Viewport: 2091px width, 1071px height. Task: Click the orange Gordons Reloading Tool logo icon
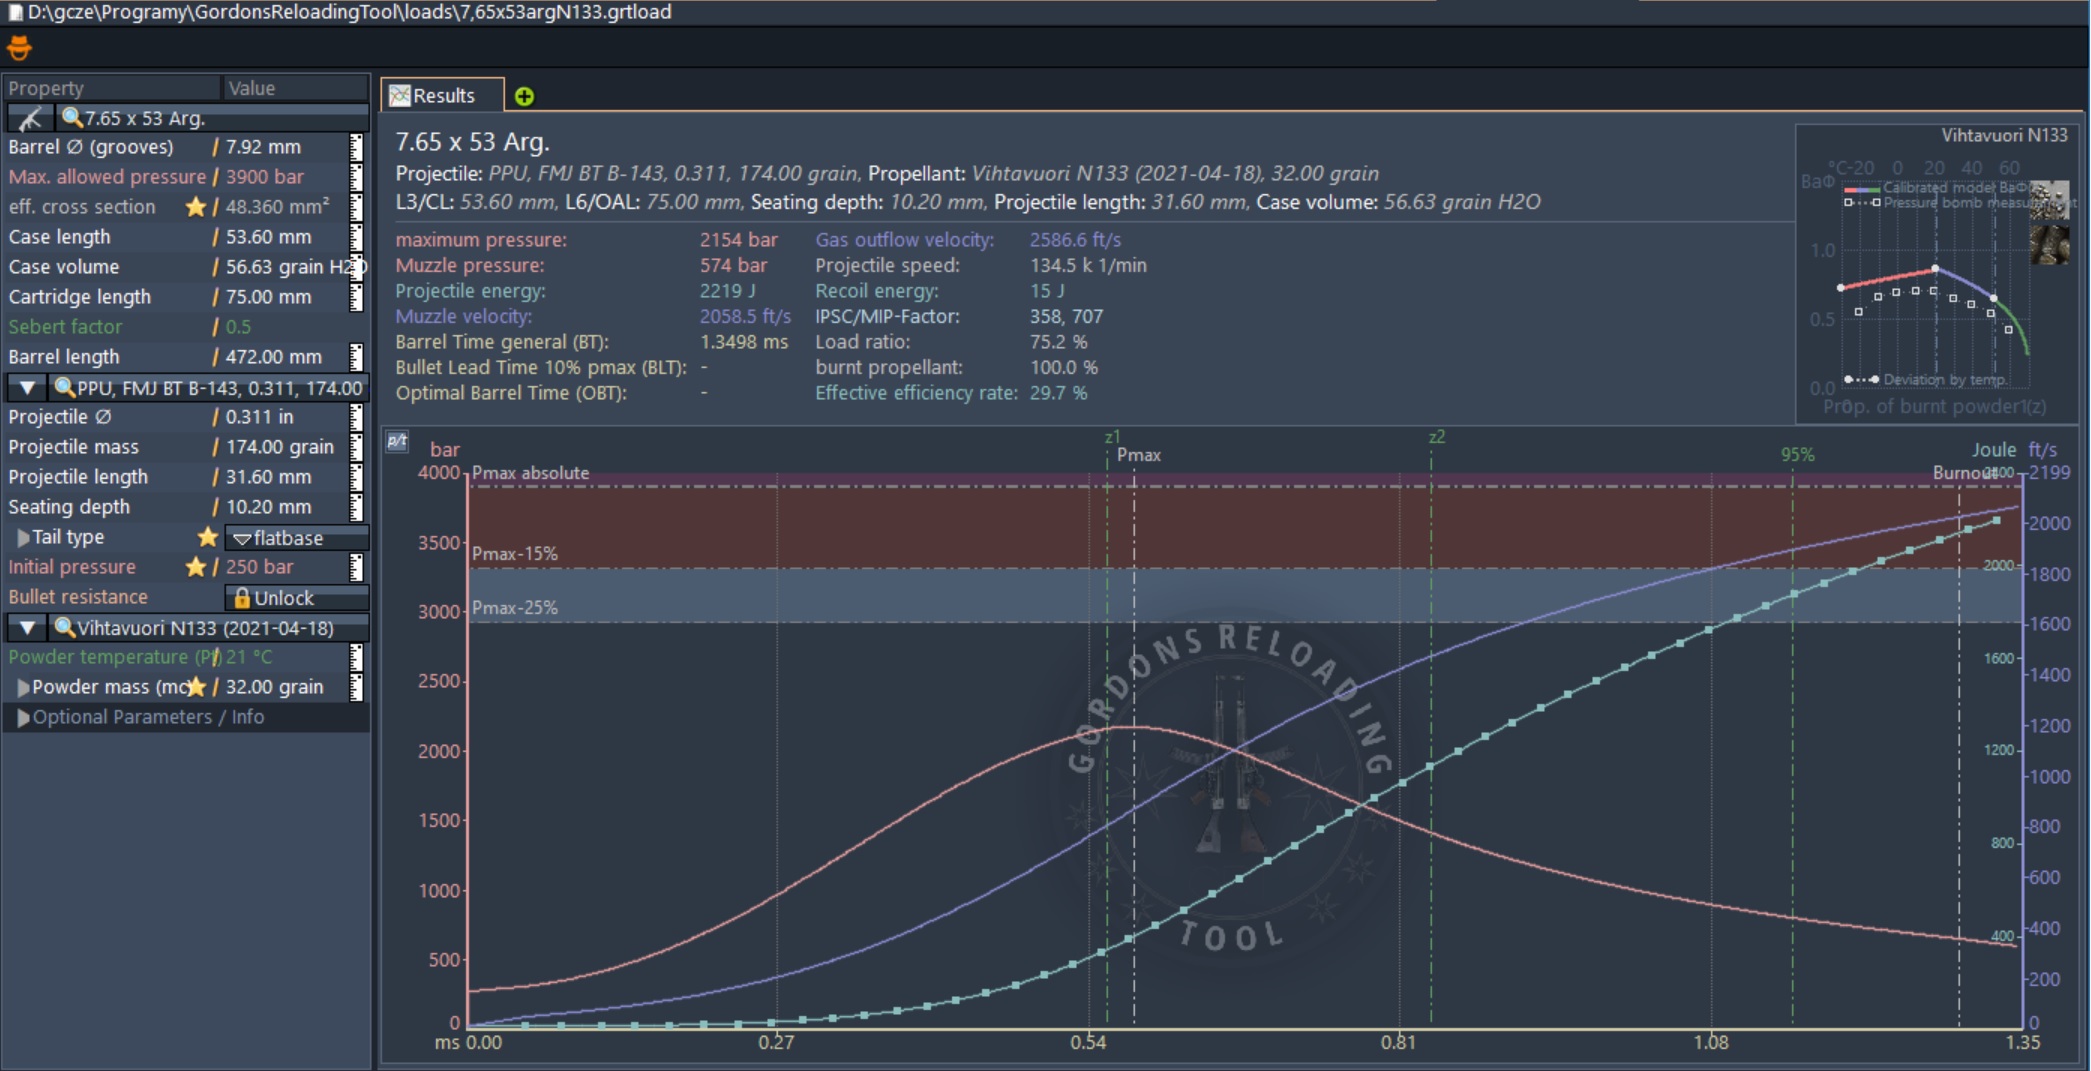(19, 47)
